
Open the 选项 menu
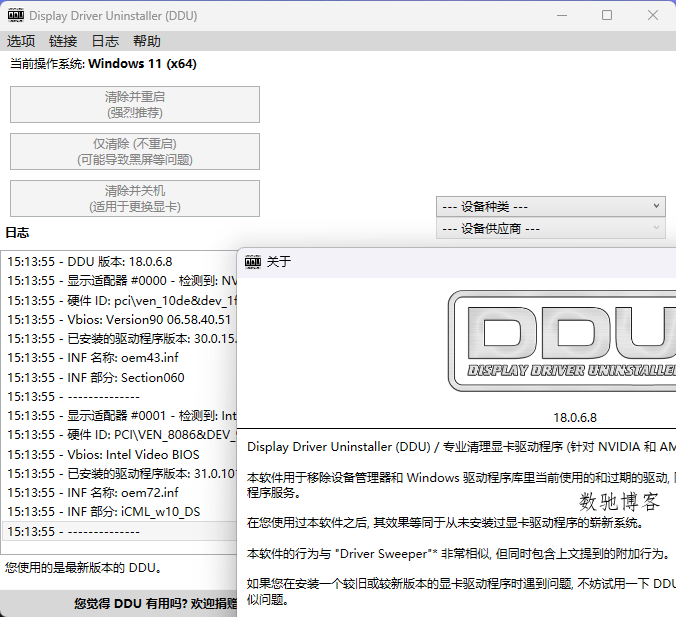(x=21, y=41)
